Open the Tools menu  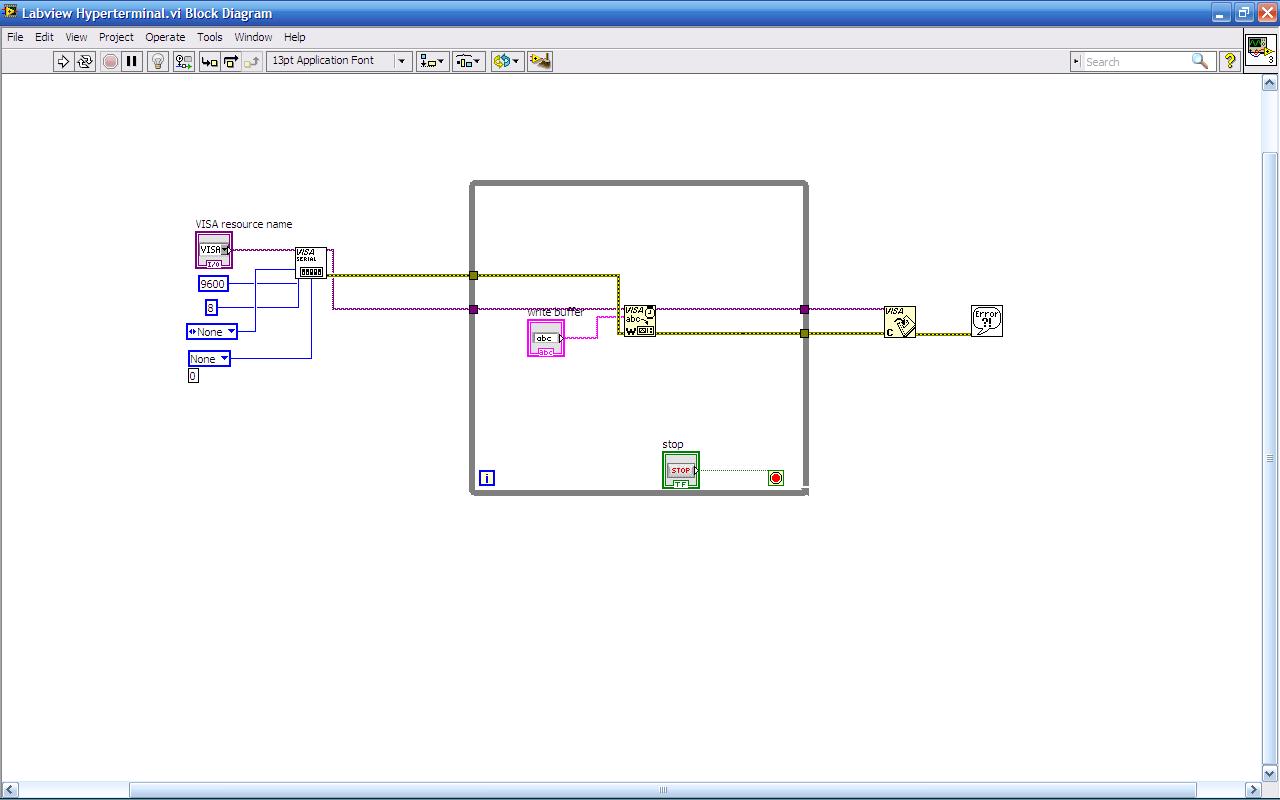coord(209,37)
